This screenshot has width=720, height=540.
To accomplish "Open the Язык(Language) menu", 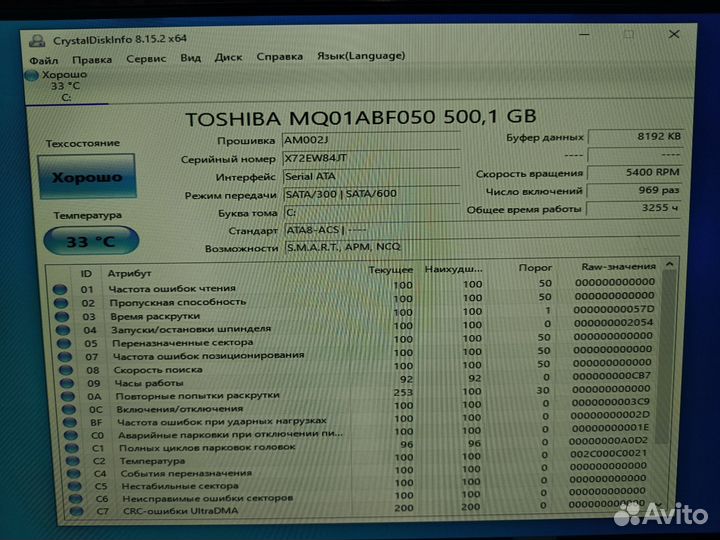I will tap(361, 56).
